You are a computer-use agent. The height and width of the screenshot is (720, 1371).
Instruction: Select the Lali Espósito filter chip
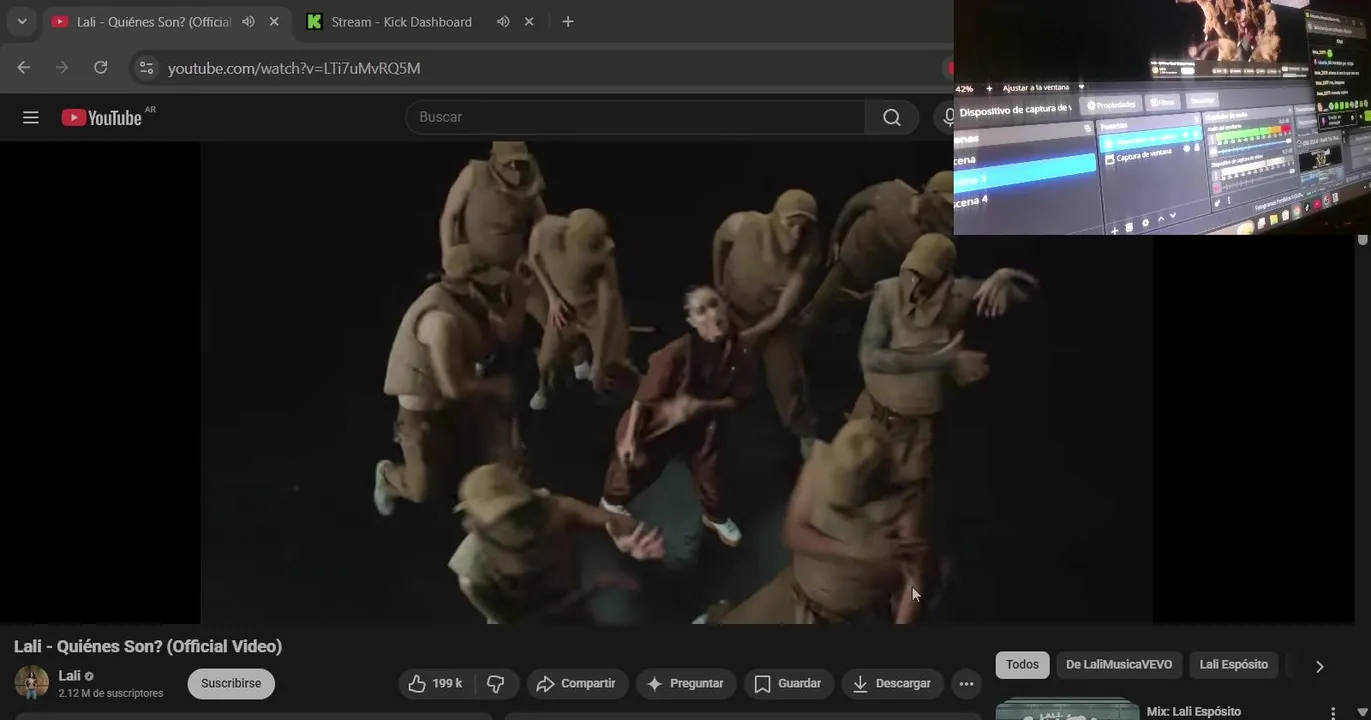[1234, 665]
